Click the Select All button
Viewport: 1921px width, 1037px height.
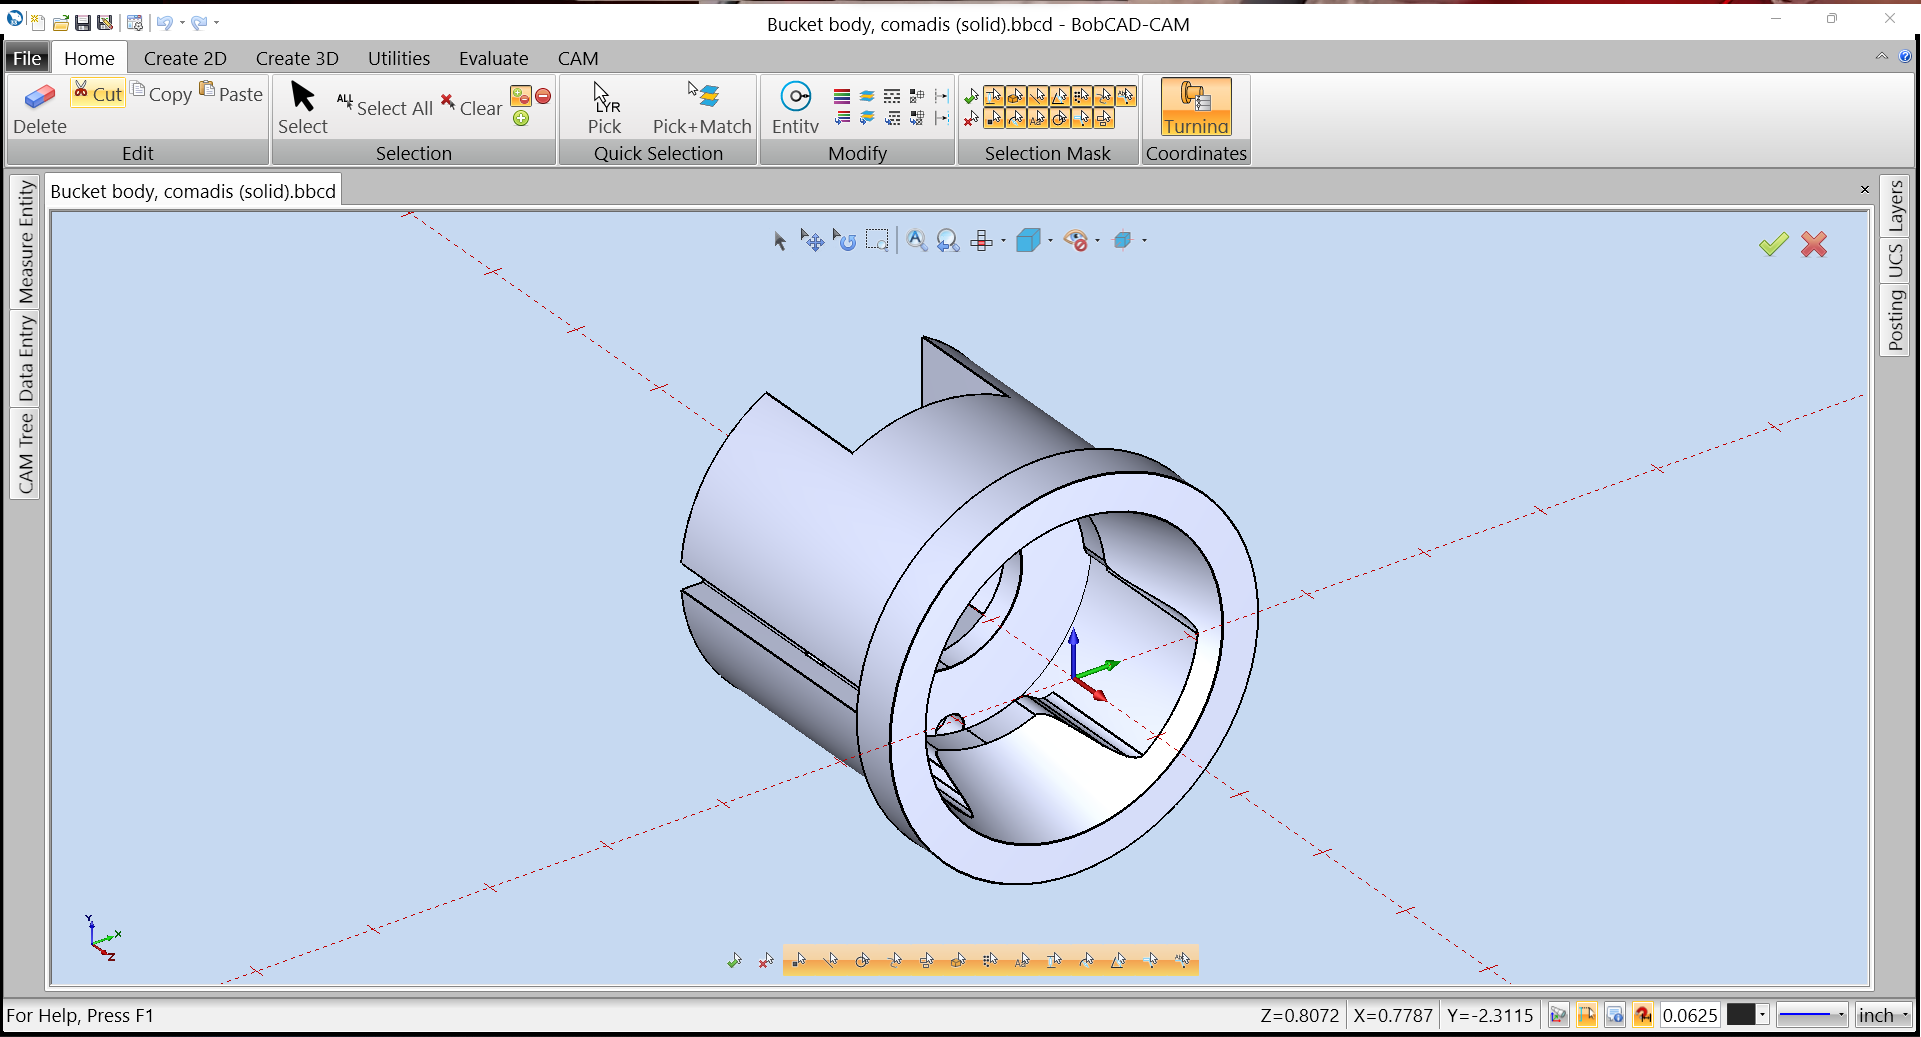(x=385, y=107)
